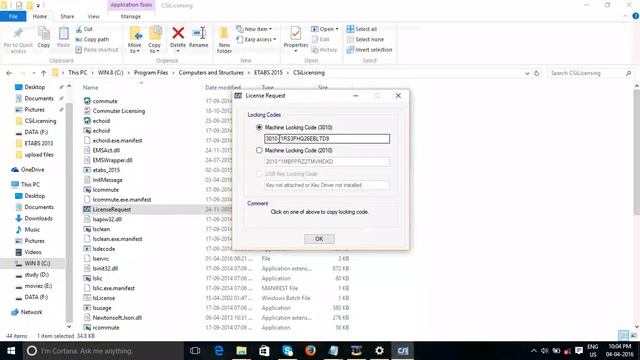Switch to large icons view button

[x=633, y=336]
